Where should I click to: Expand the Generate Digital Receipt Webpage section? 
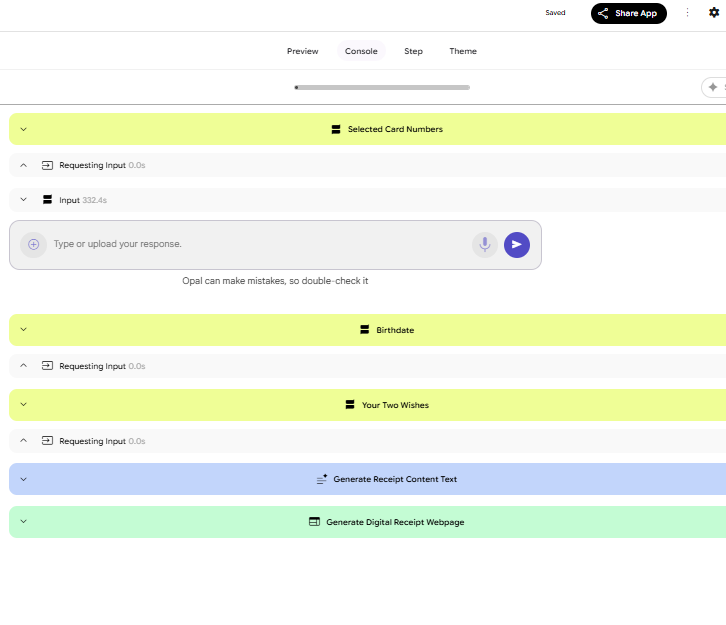[24, 522]
